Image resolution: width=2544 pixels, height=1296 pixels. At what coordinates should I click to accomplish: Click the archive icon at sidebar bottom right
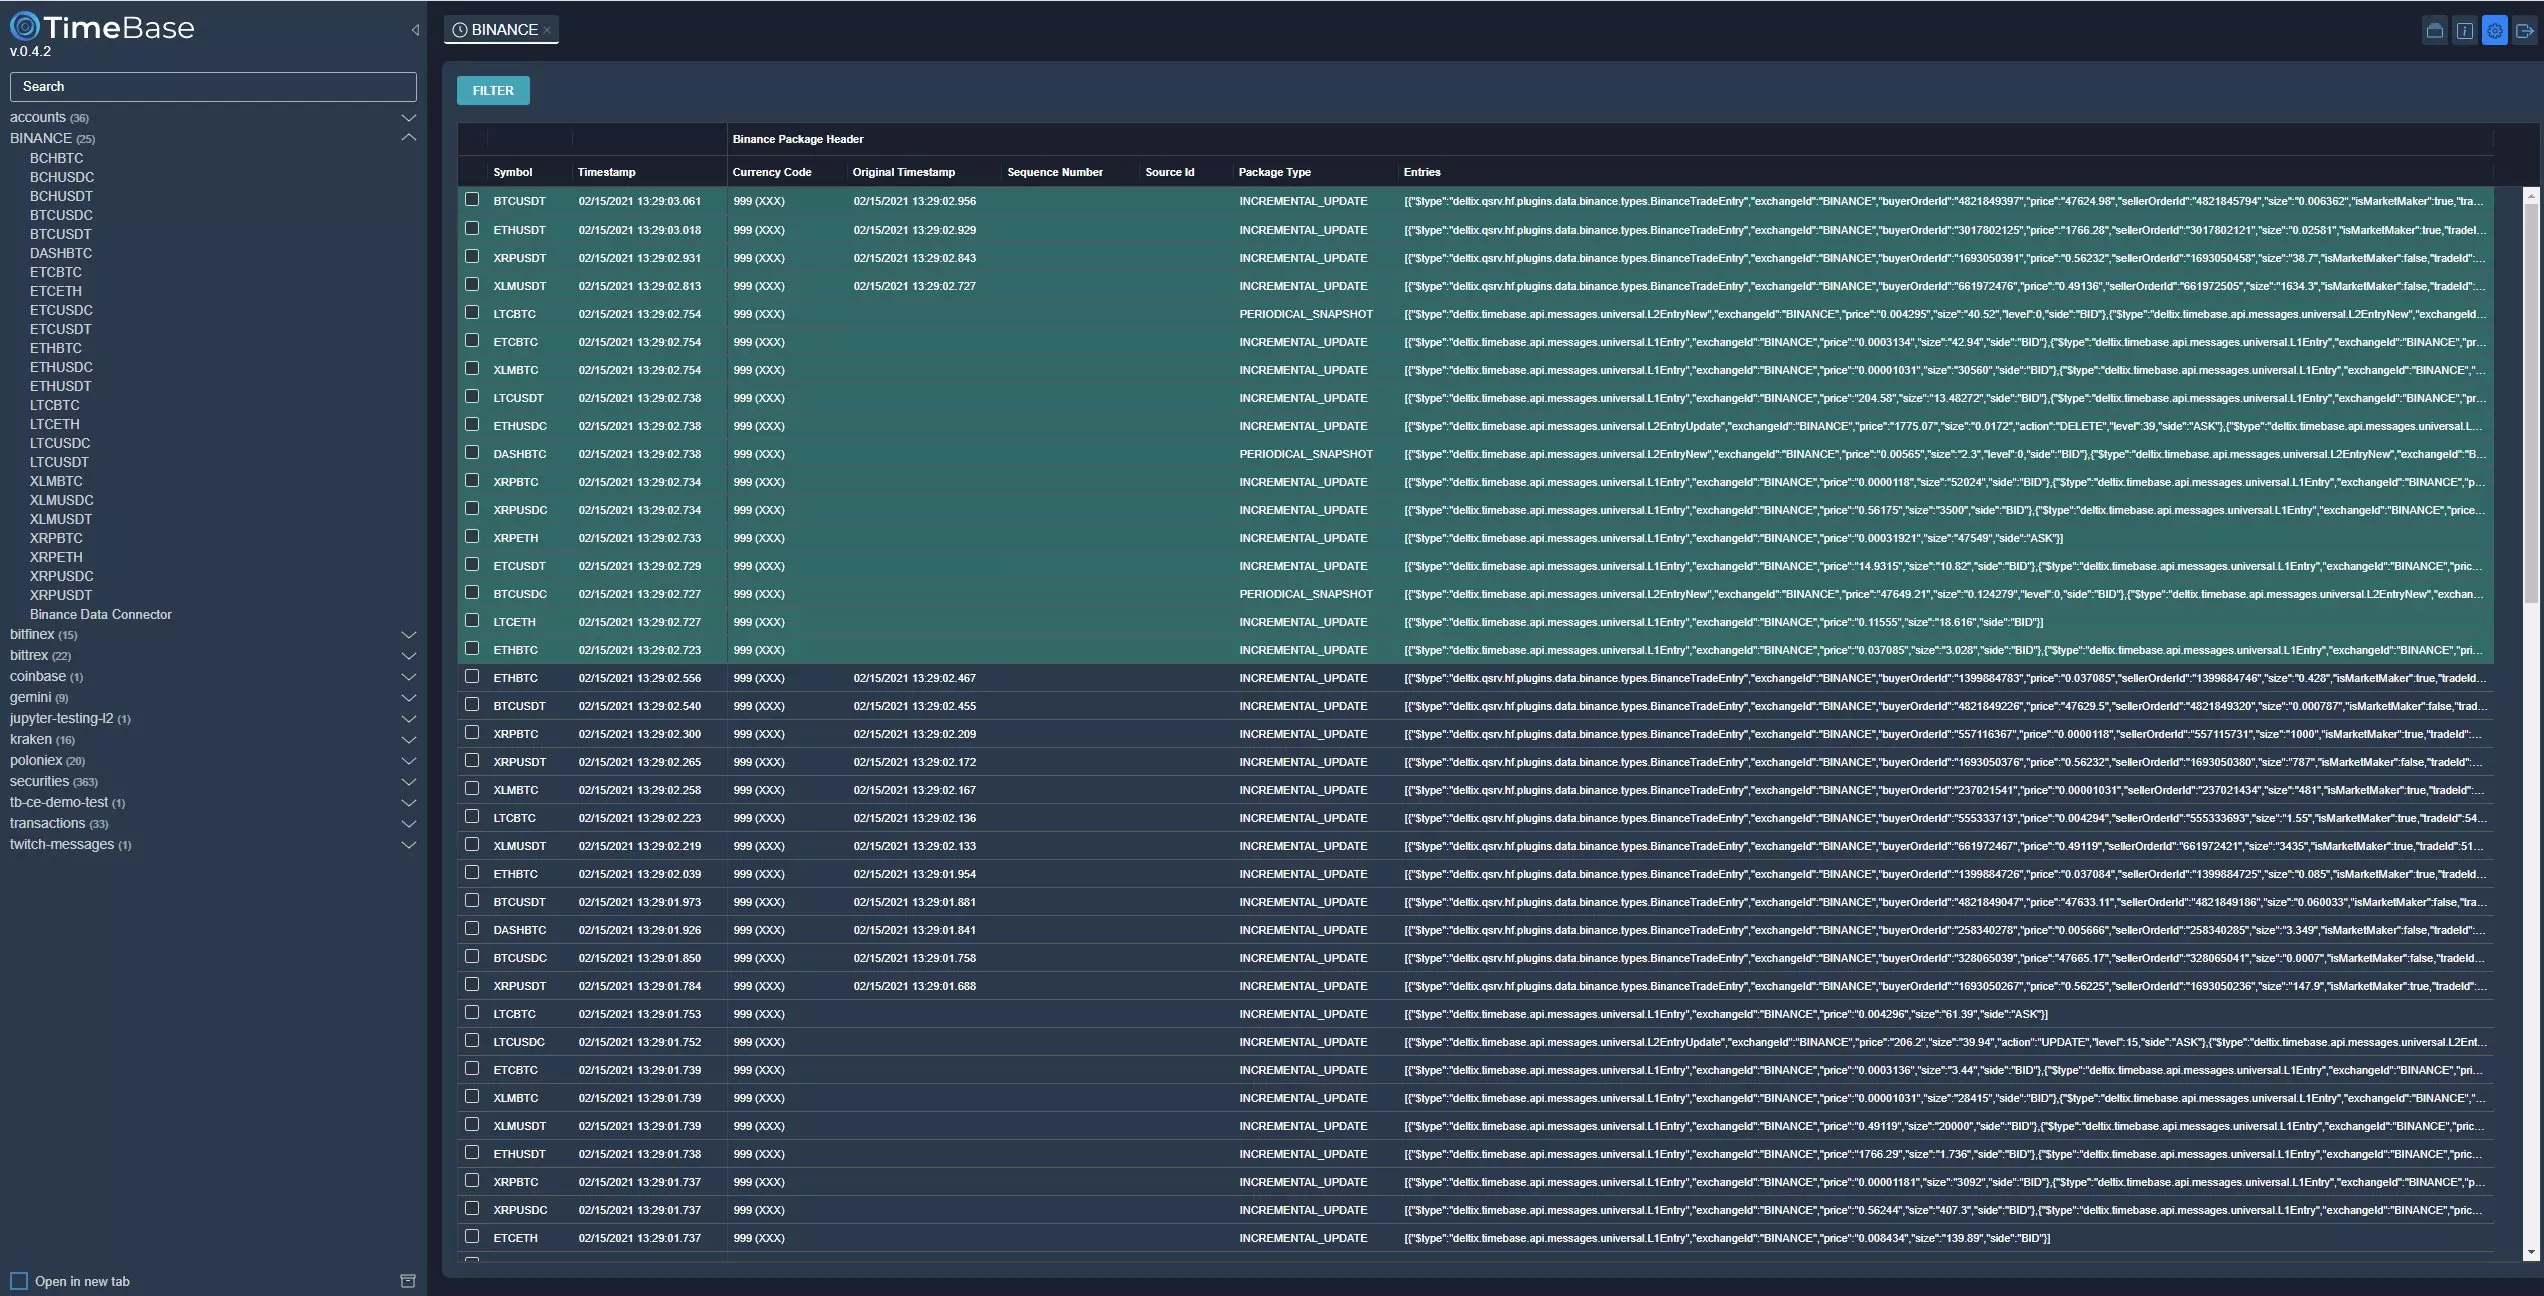point(408,1281)
